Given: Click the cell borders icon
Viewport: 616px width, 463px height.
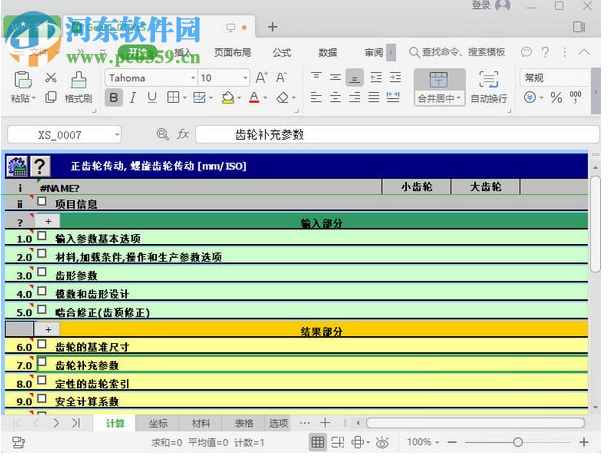Looking at the screenshot, I should (173, 97).
